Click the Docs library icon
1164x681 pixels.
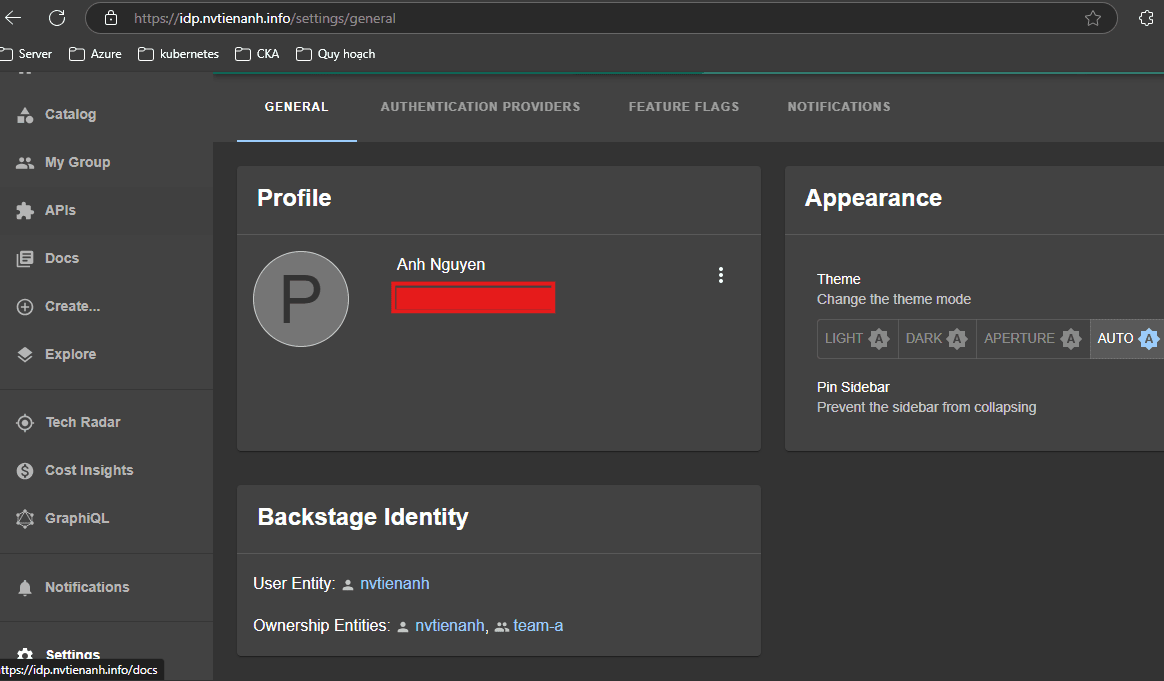(x=25, y=259)
